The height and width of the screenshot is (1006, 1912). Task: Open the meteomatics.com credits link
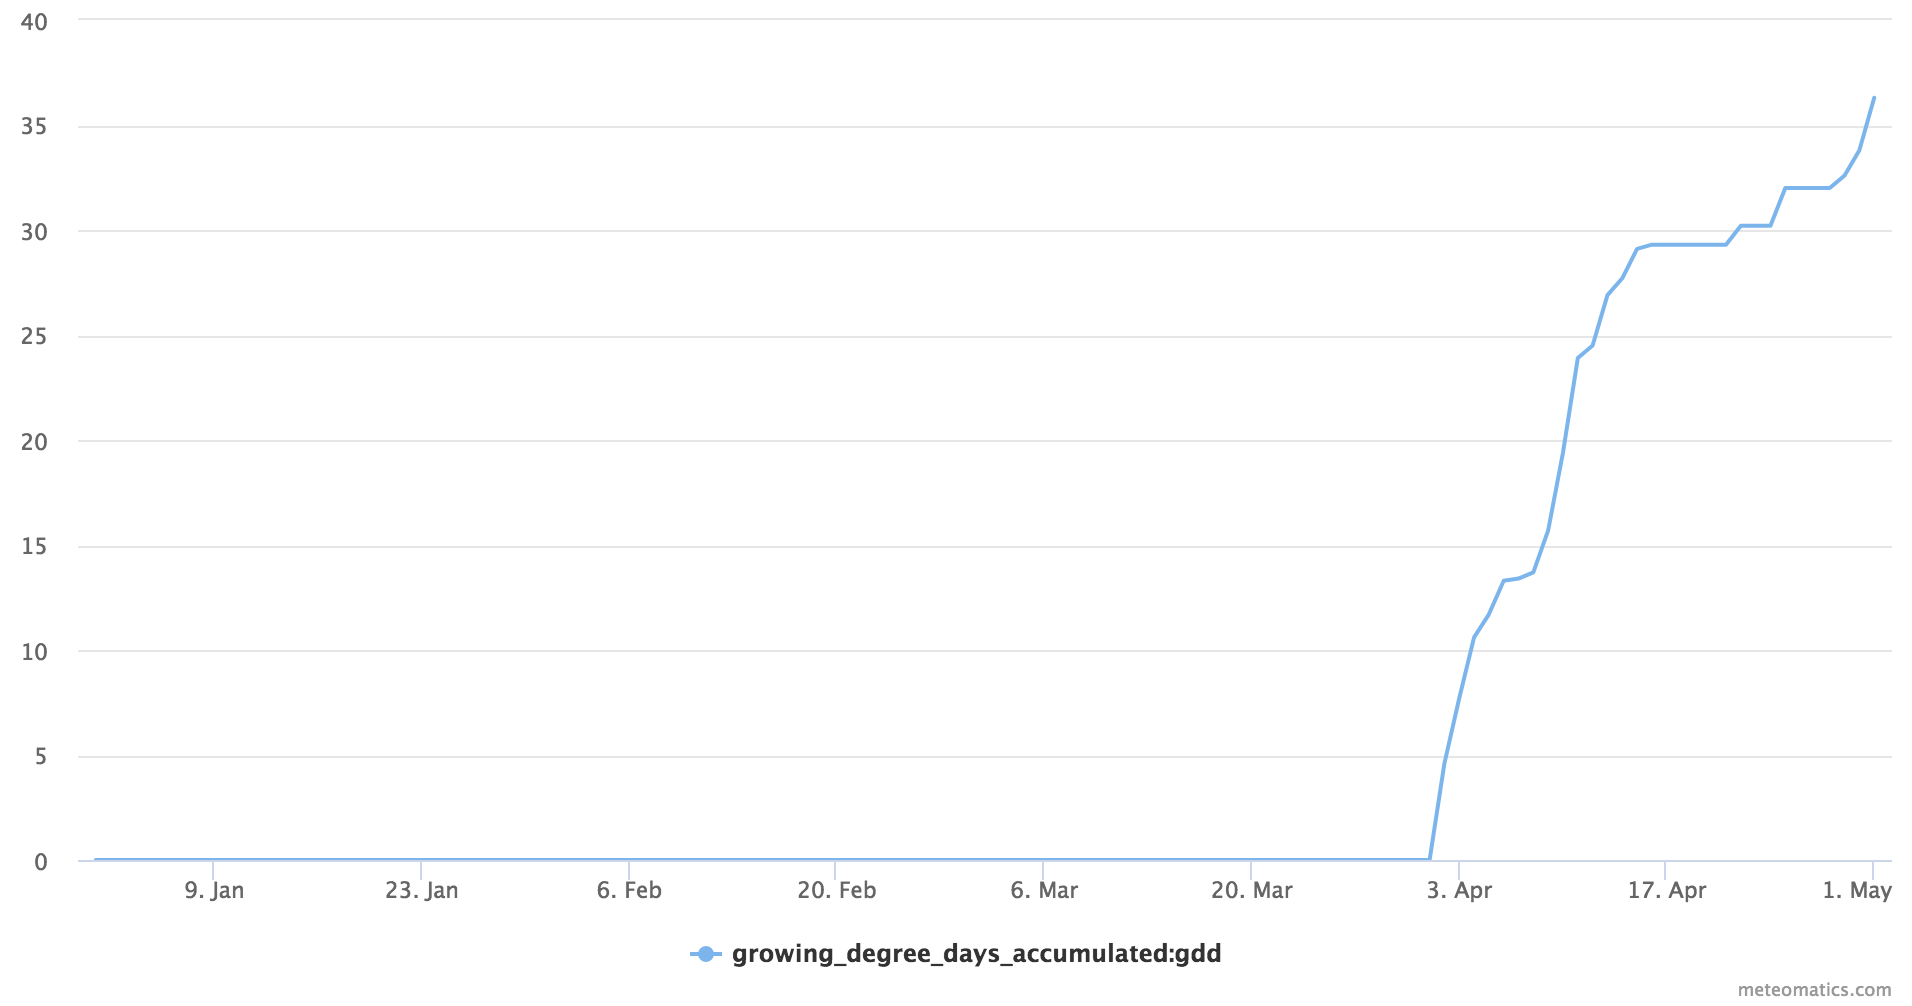(1814, 990)
